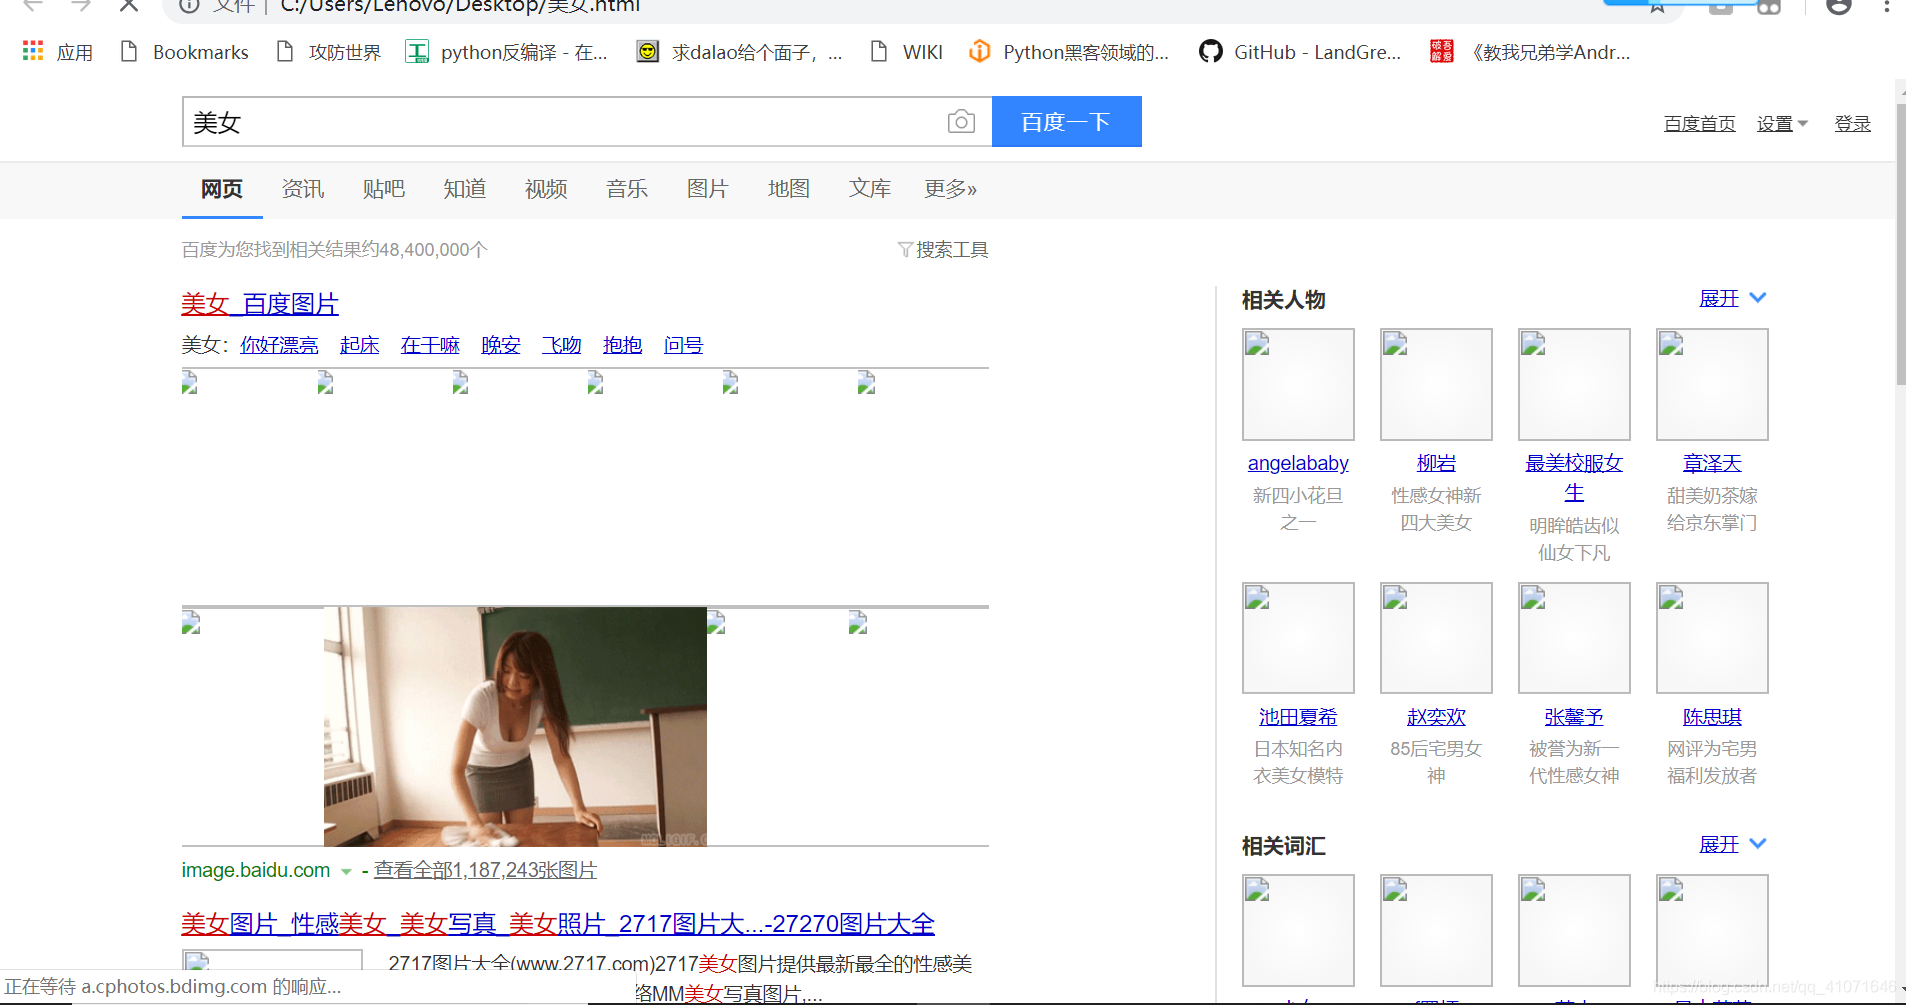The image size is (1906, 1005).
Task: Open 池田夏希 person link
Action: coord(1298,717)
